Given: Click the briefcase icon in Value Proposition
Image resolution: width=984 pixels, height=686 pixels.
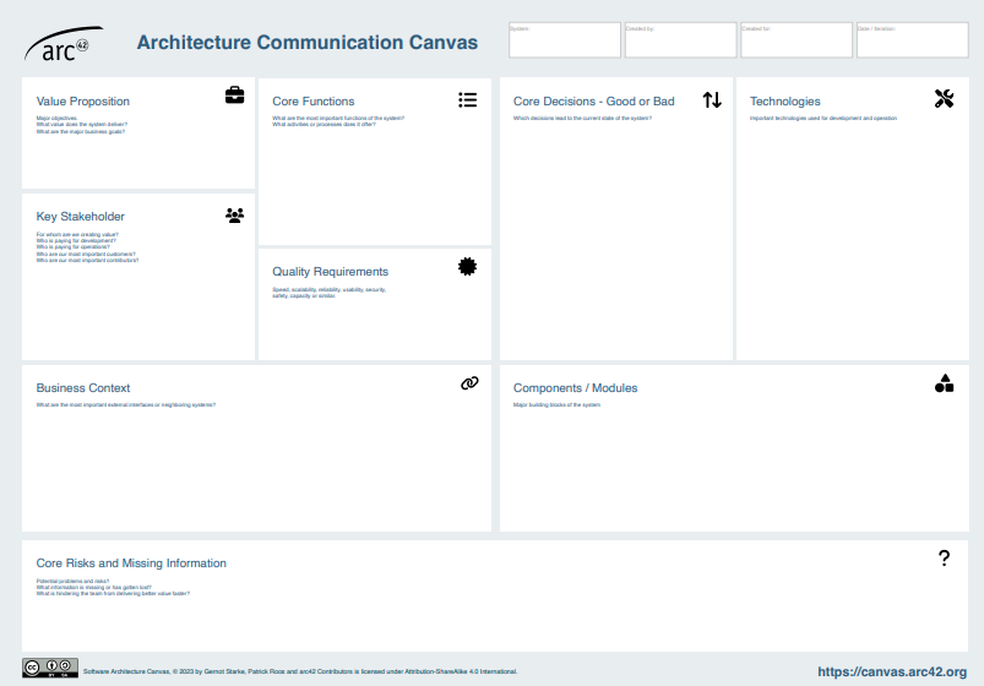Looking at the screenshot, I should point(234,95).
